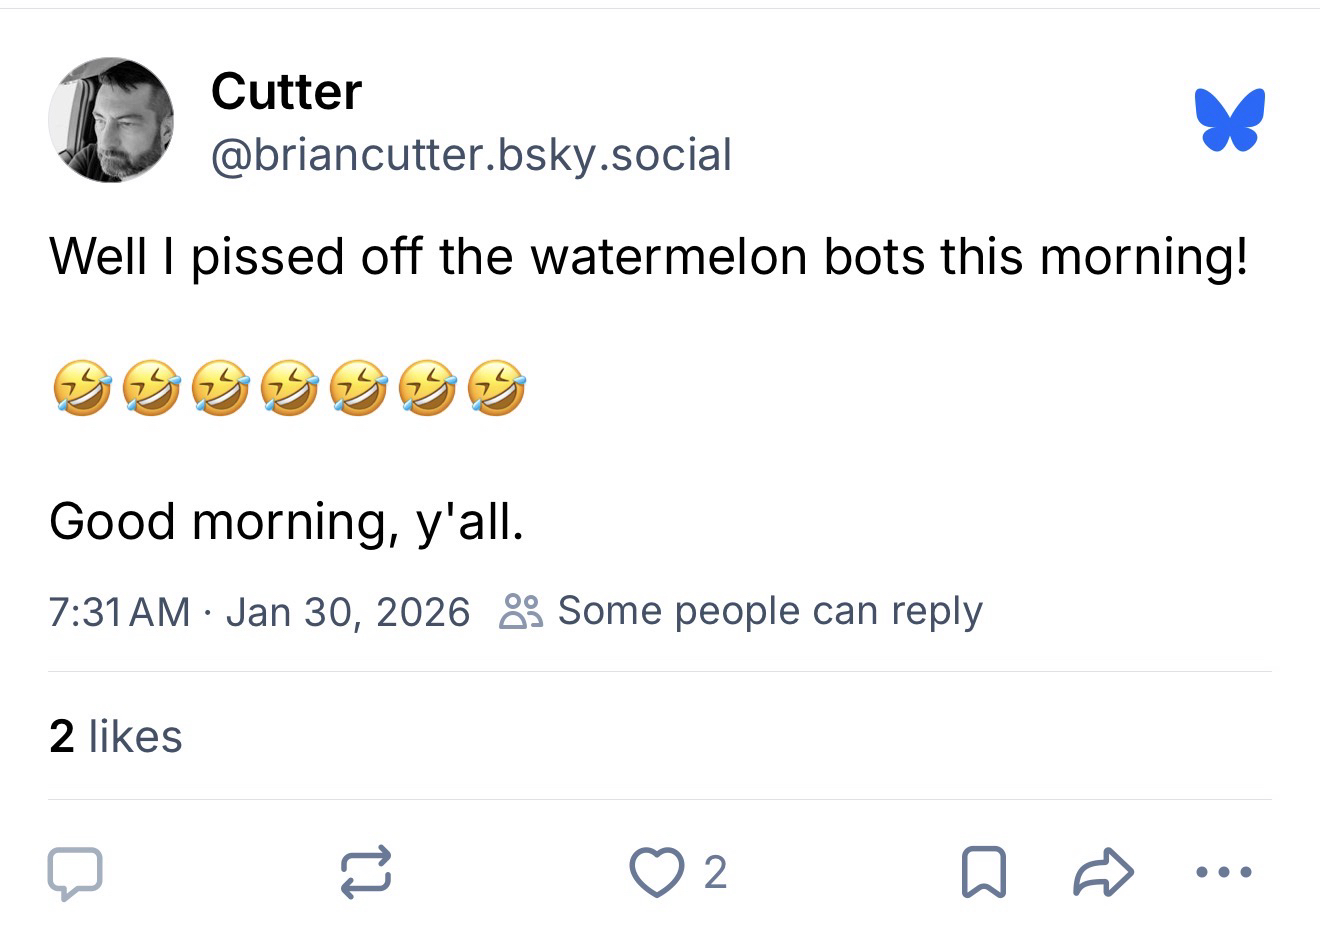The width and height of the screenshot is (1320, 939).
Task: Click "Some people can reply" label
Action: (x=770, y=611)
